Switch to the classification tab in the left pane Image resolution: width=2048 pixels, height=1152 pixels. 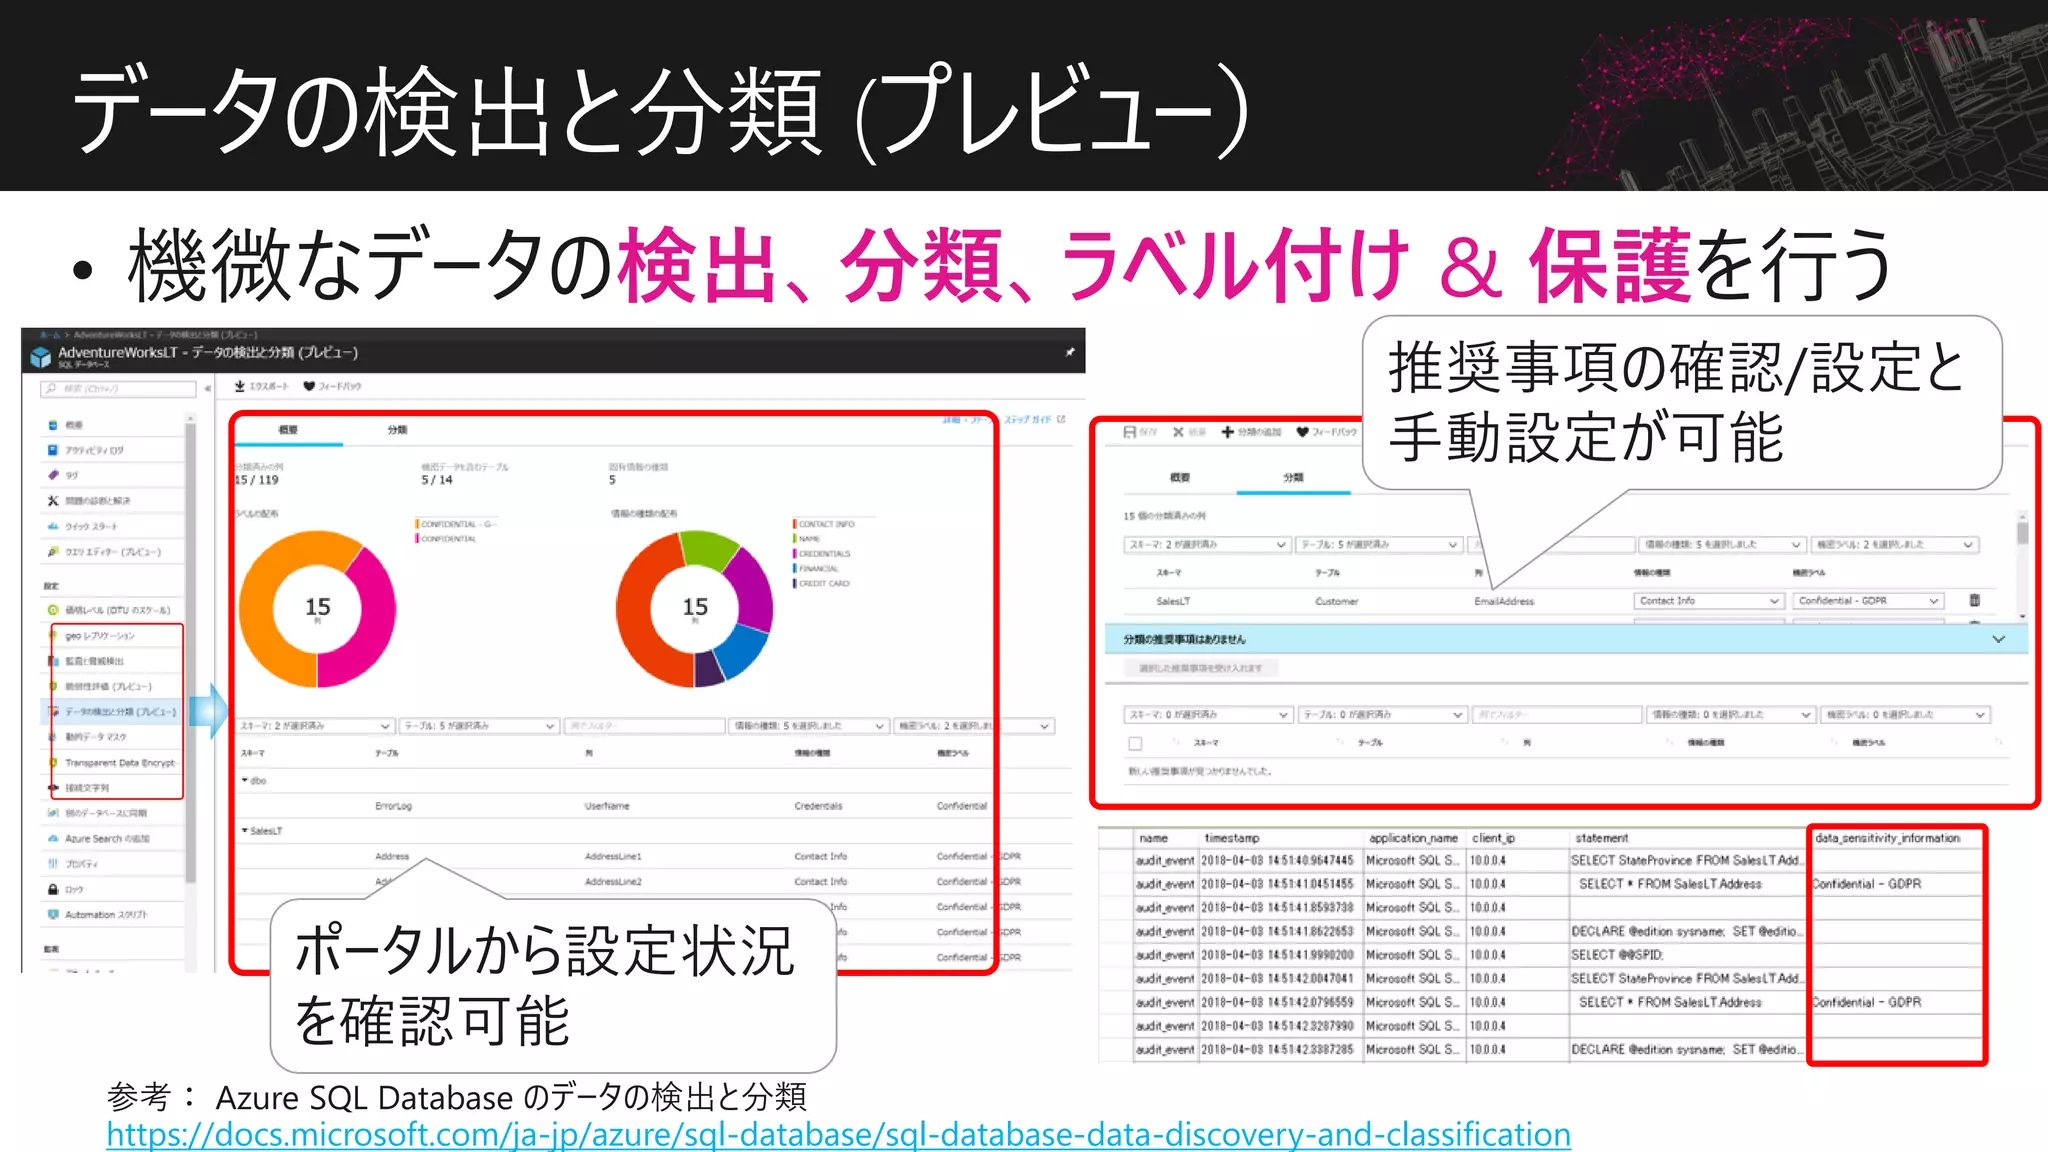[398, 430]
